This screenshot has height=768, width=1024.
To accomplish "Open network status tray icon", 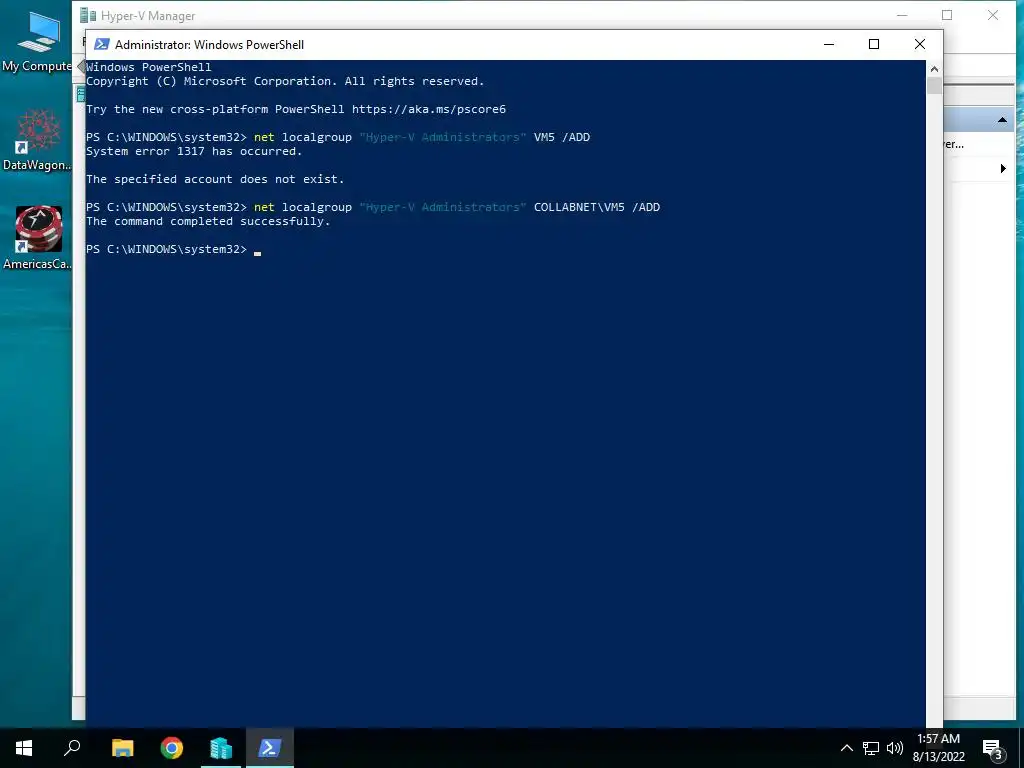I will (871, 748).
